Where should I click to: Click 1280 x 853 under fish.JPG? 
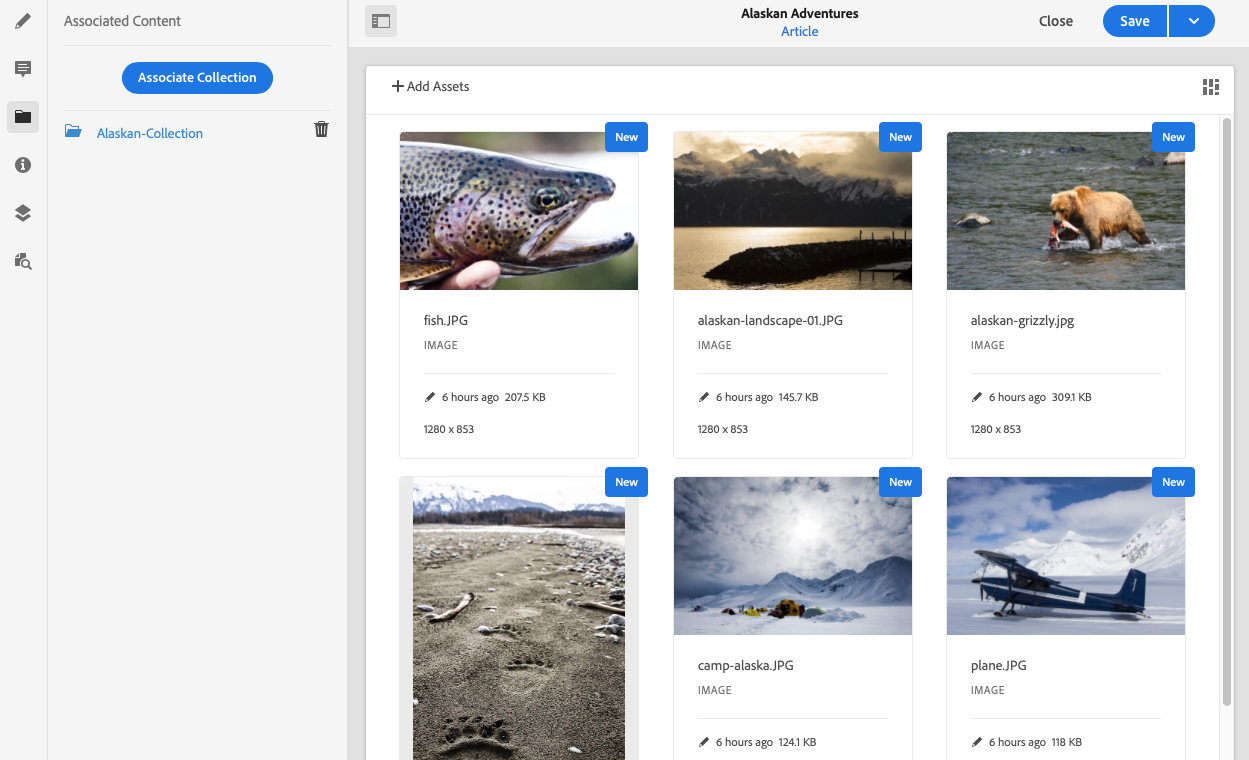click(449, 429)
